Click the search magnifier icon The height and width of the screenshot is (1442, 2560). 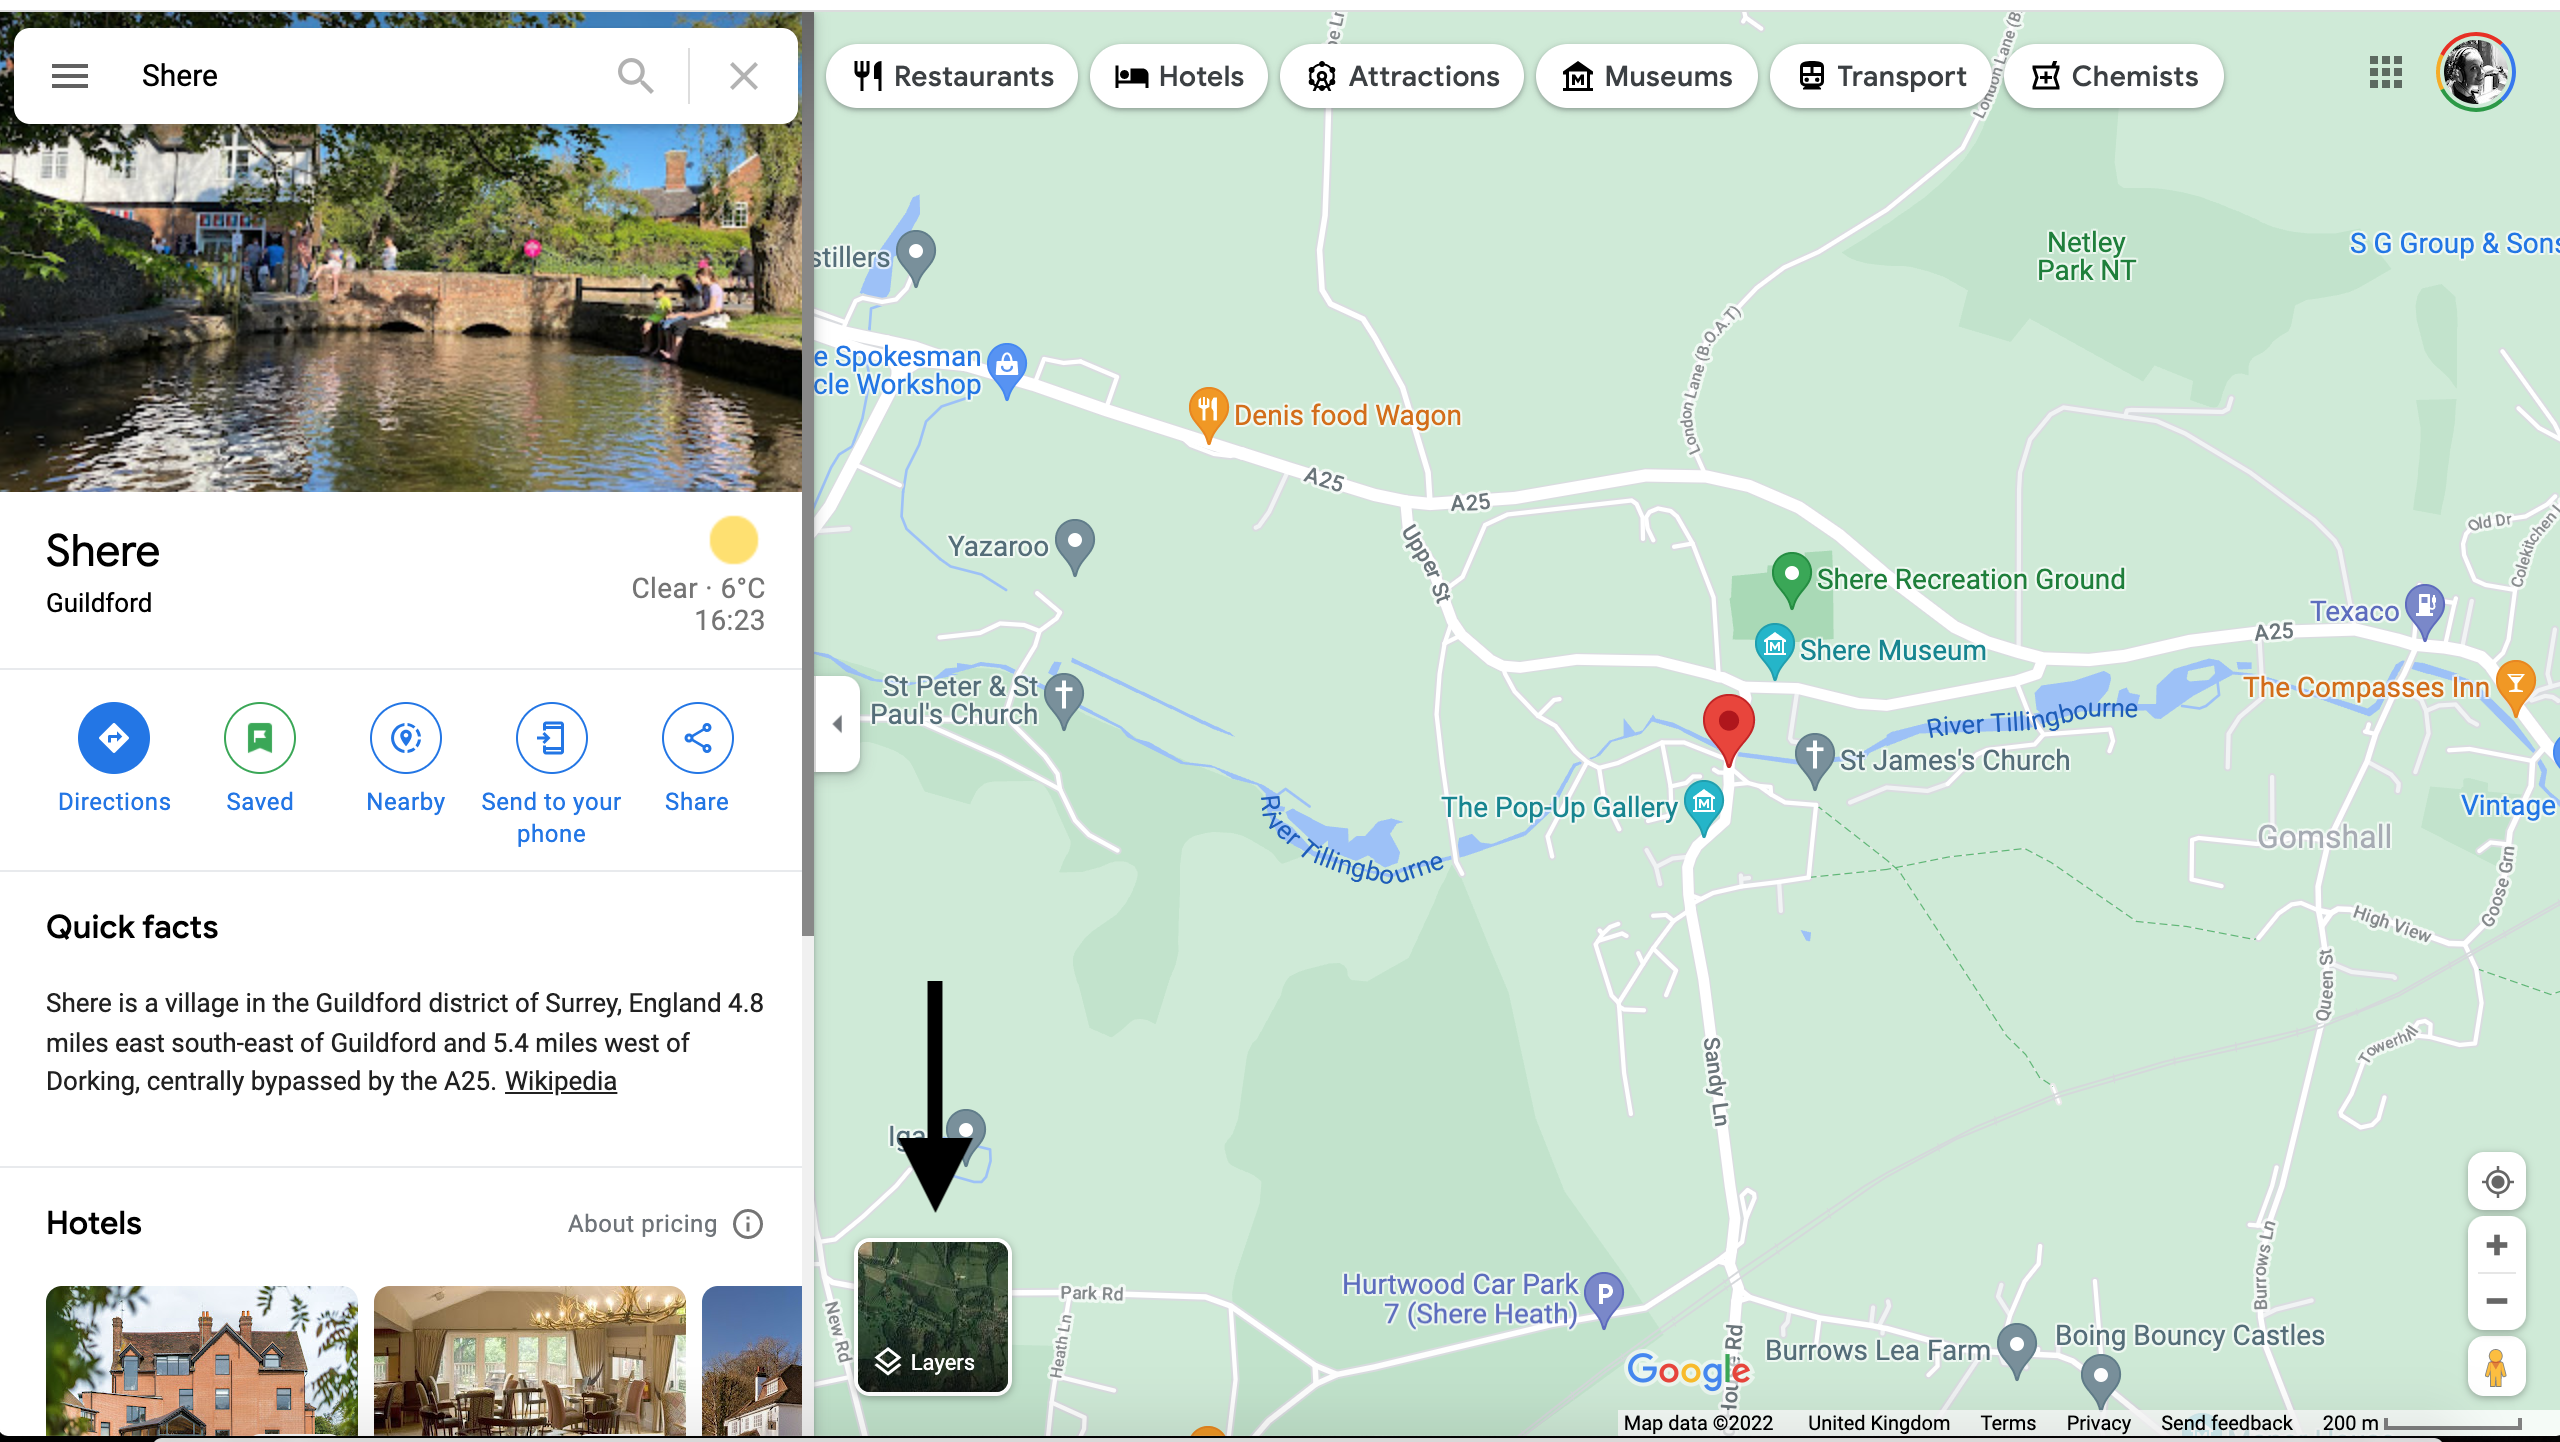click(635, 76)
